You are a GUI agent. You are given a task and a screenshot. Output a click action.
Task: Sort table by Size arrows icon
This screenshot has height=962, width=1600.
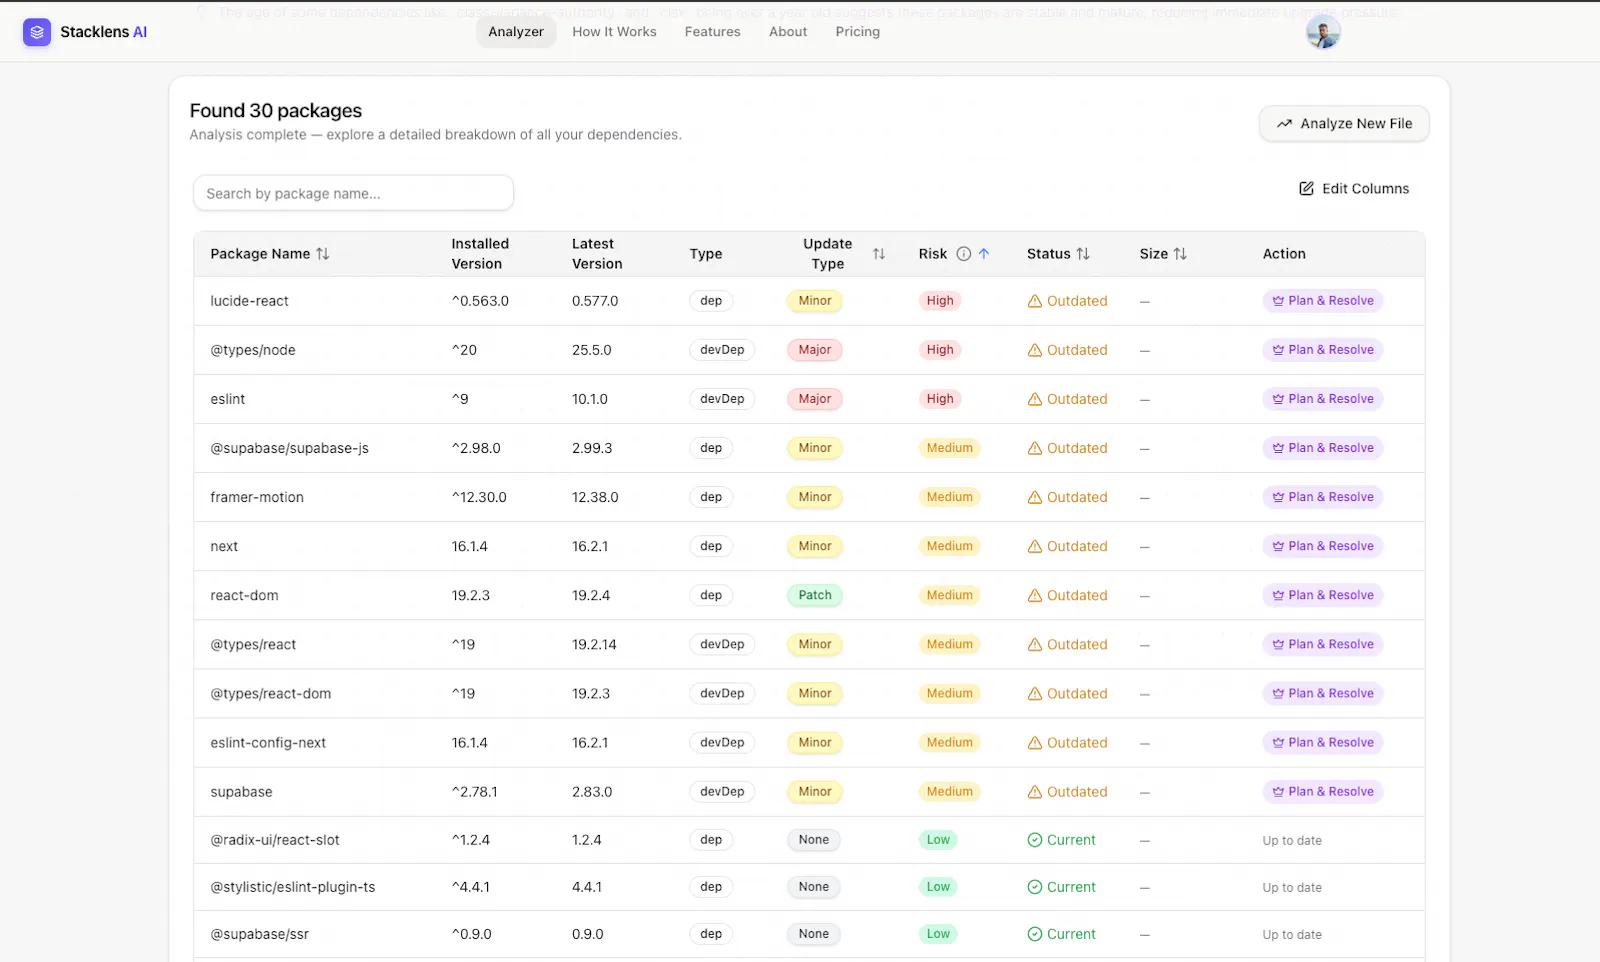tap(1180, 254)
